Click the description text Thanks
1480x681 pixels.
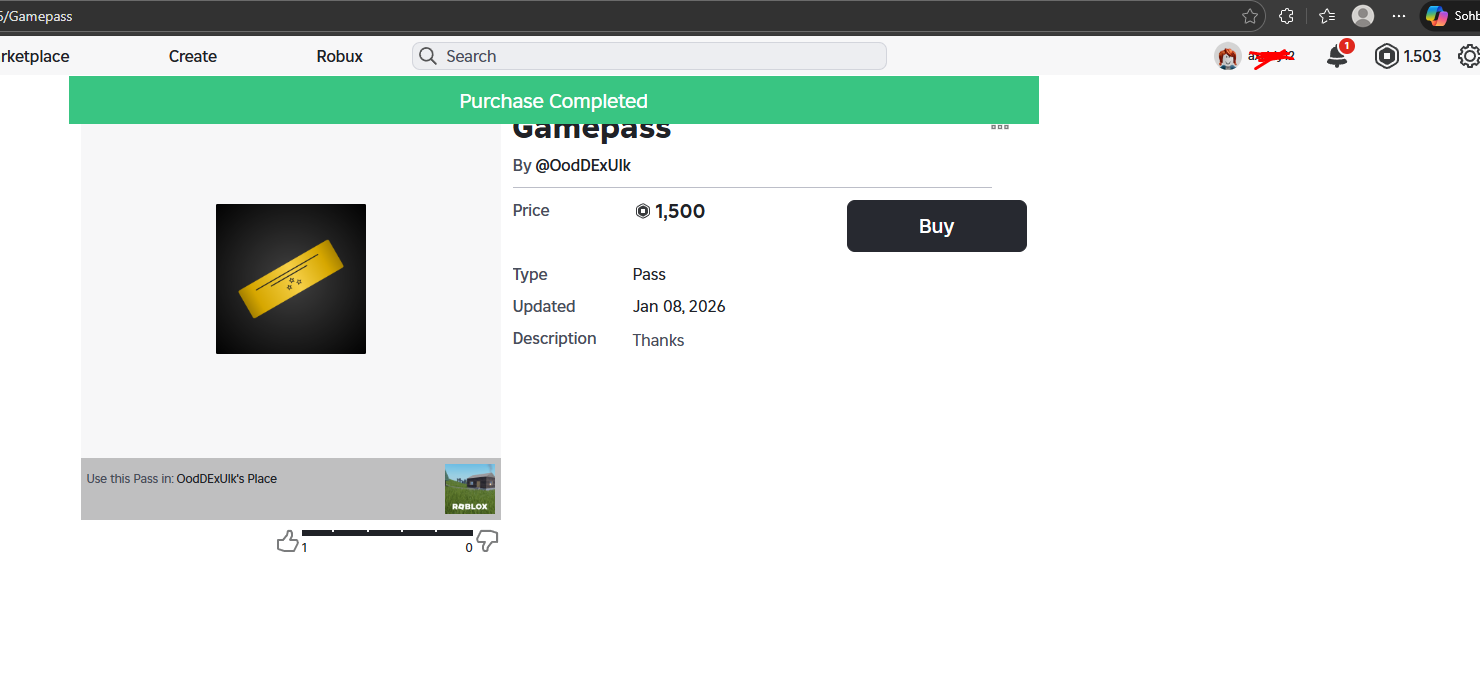pos(658,340)
